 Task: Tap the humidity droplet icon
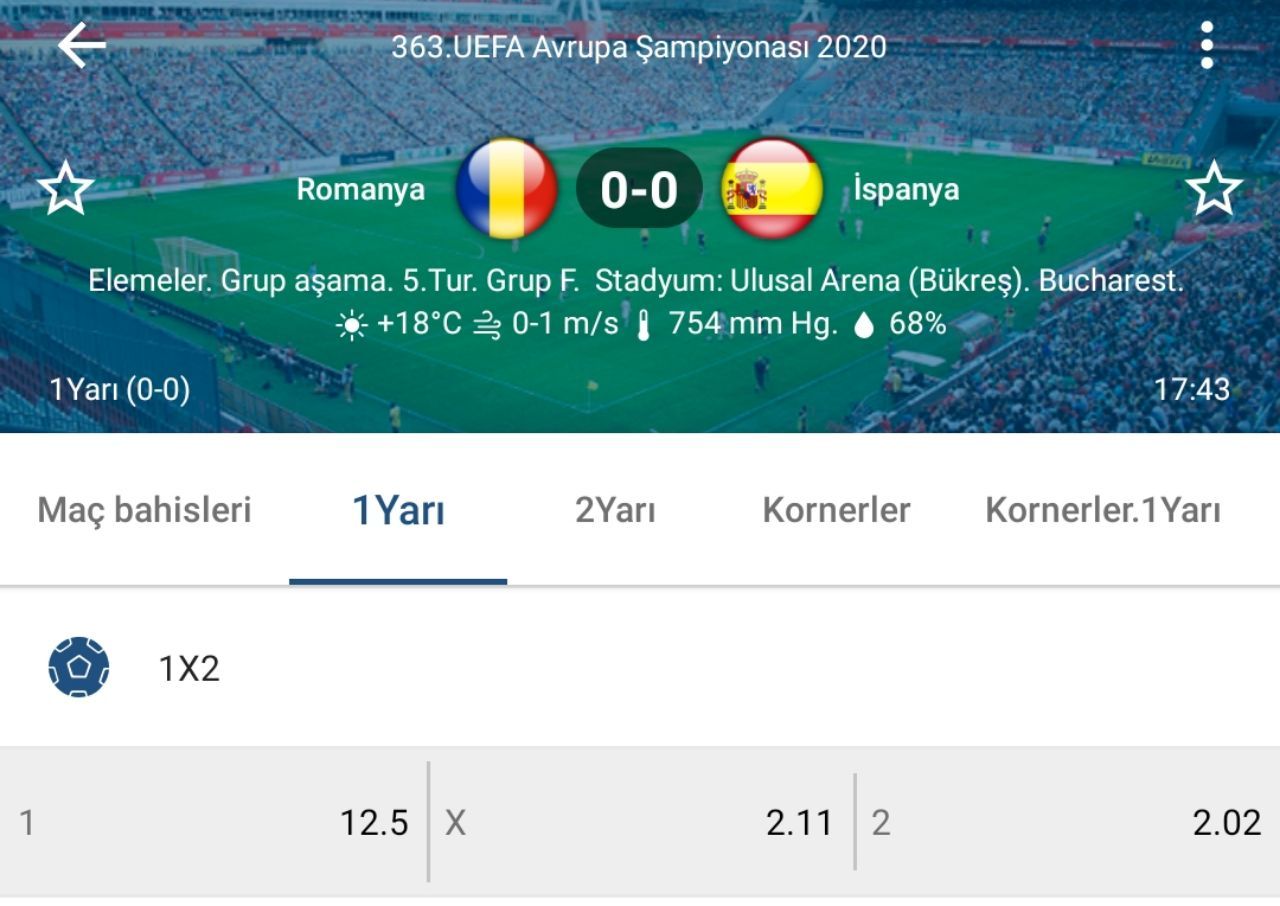click(865, 325)
